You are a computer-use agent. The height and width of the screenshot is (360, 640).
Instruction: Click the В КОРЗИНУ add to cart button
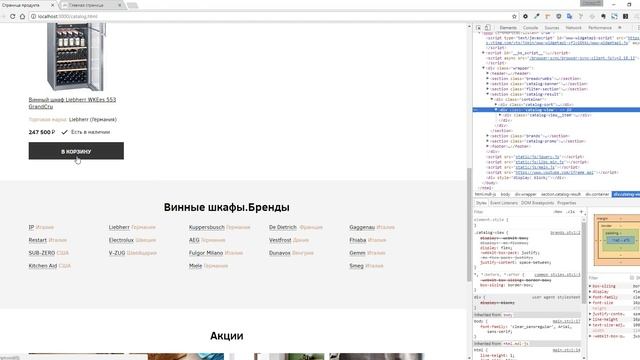pos(76,151)
